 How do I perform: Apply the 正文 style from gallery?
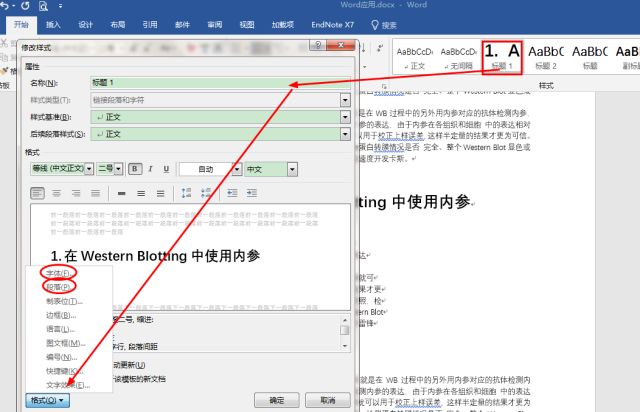click(415, 58)
